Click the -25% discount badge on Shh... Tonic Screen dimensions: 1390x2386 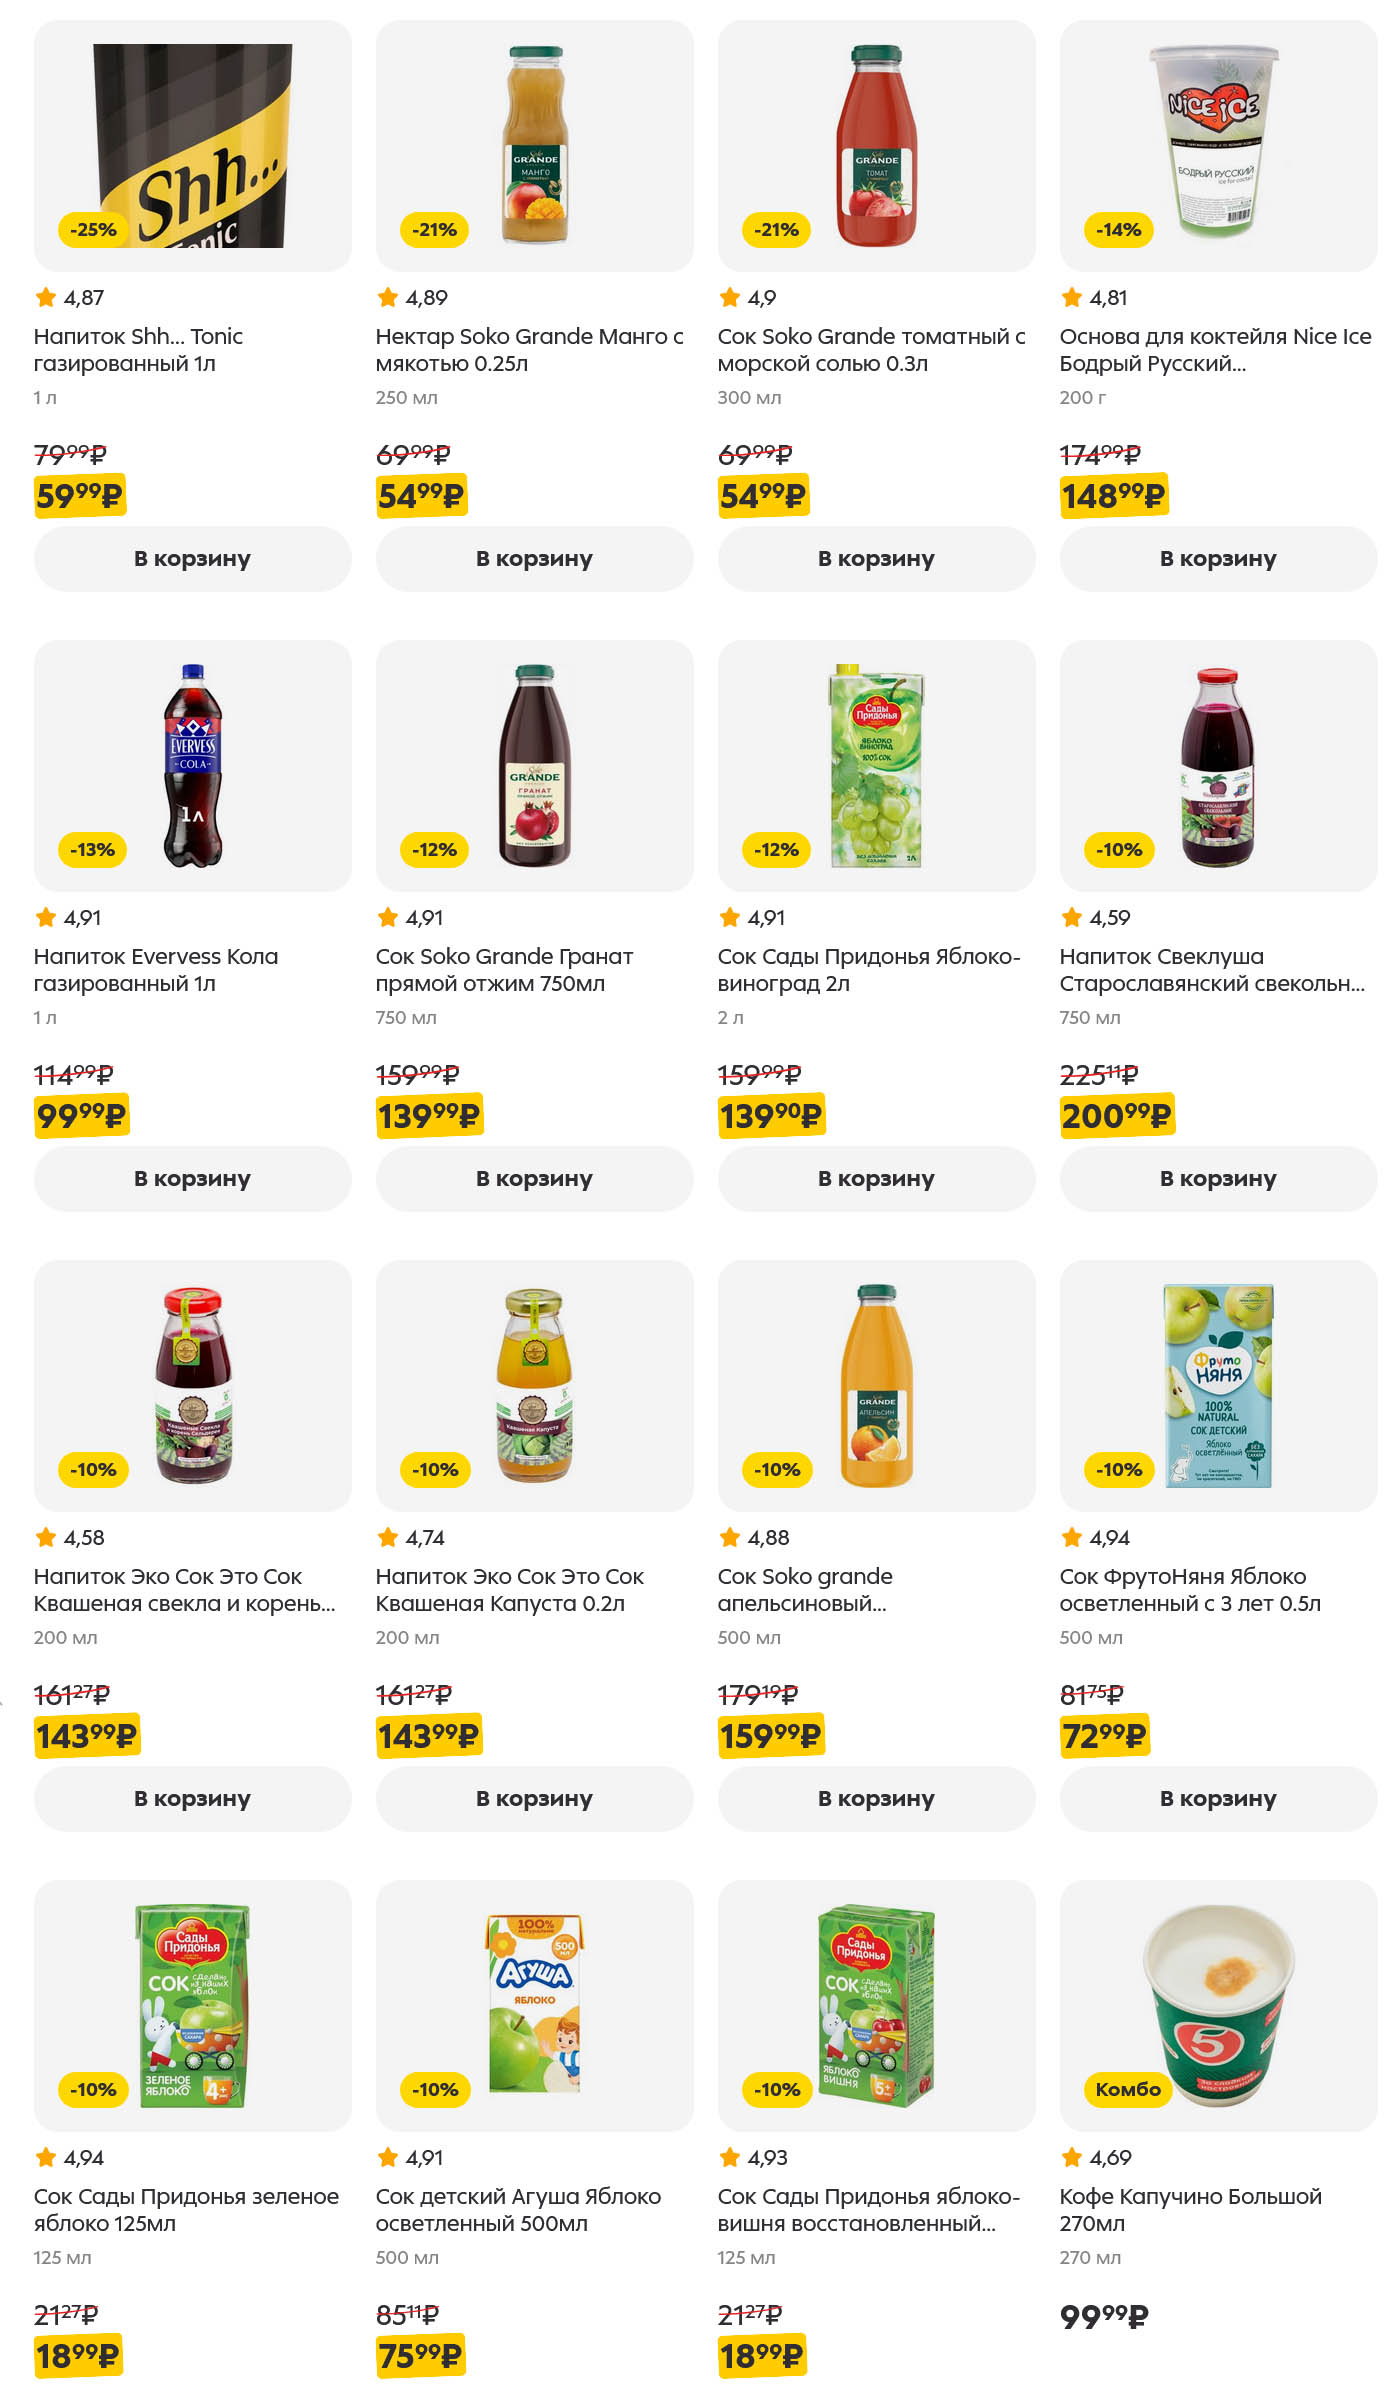[x=93, y=230]
